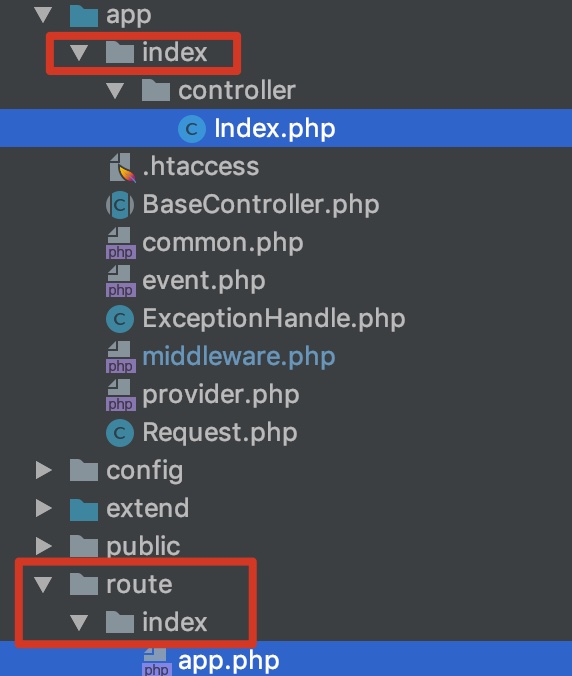Click the BaseController.php abstract class icon

[x=120, y=205]
